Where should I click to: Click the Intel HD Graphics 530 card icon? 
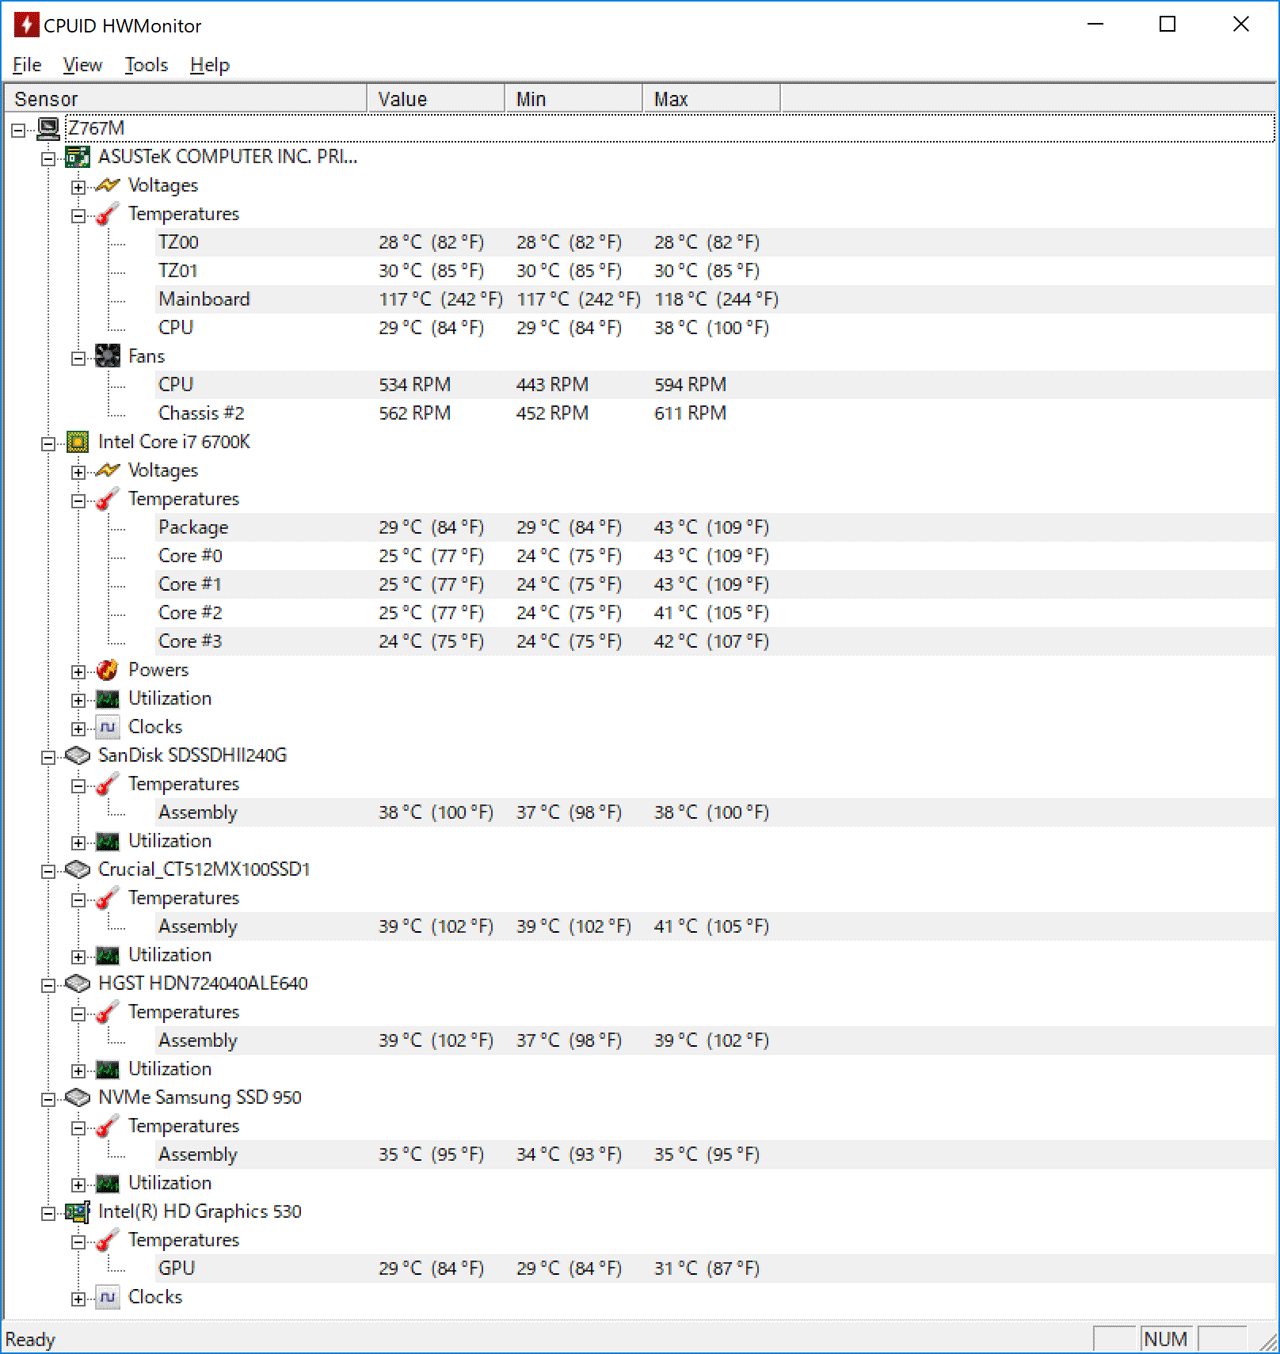[77, 1212]
